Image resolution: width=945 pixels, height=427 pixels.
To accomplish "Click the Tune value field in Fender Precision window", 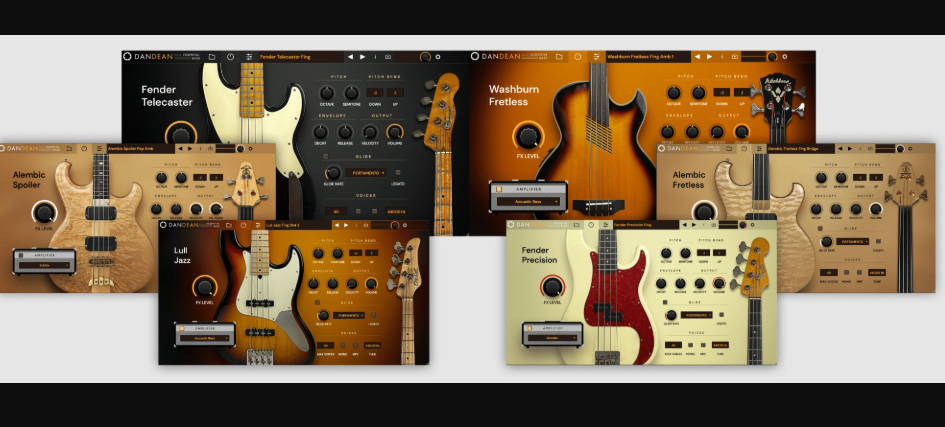I will pos(720,345).
